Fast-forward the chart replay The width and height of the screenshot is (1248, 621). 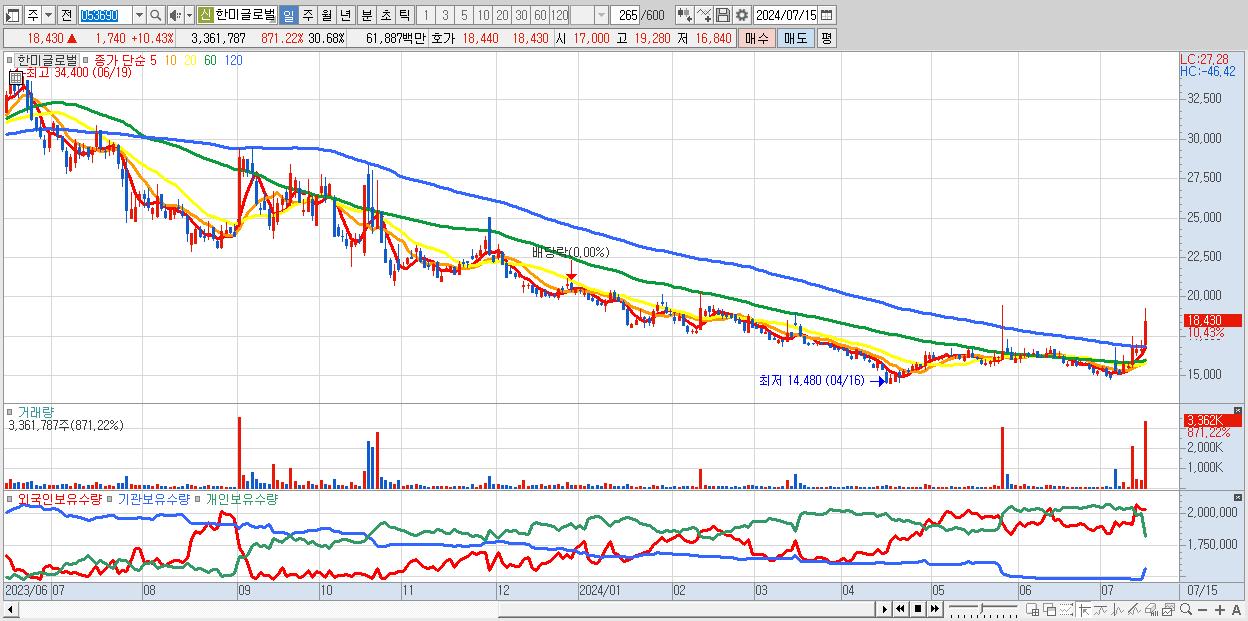[934, 609]
